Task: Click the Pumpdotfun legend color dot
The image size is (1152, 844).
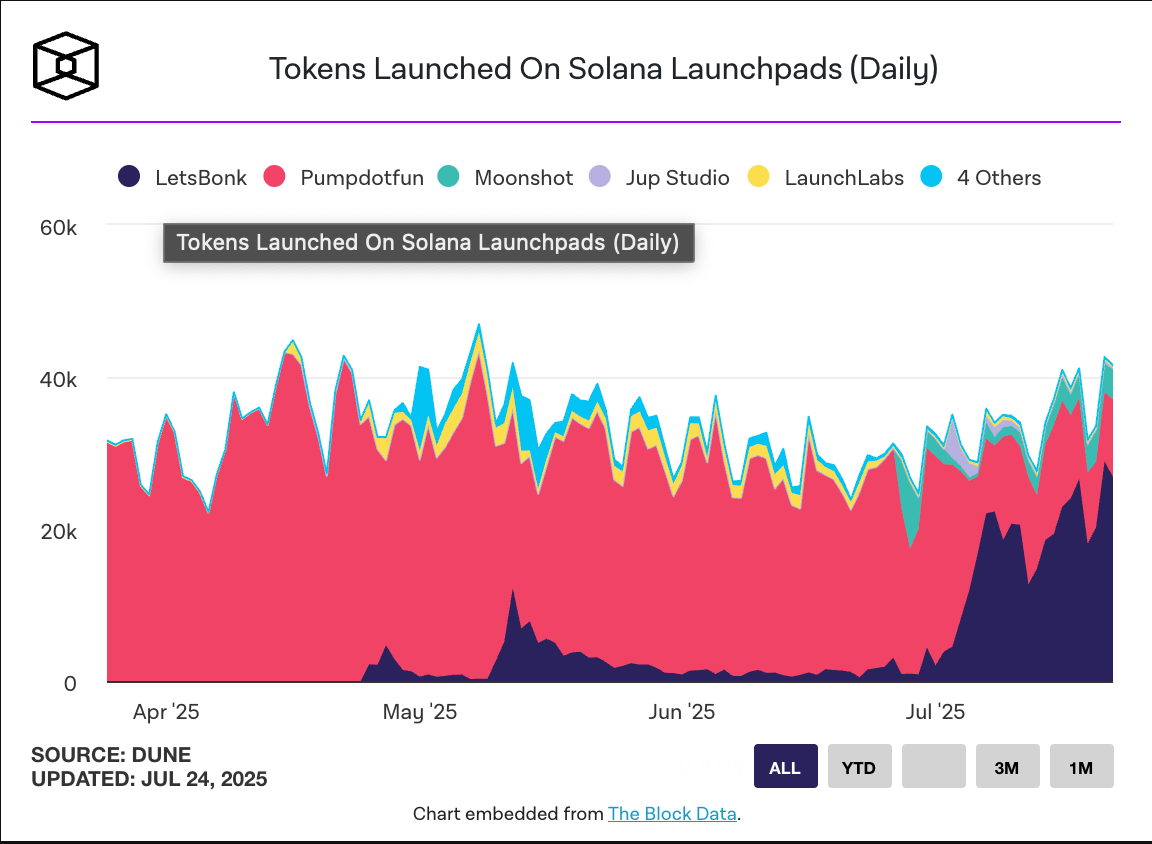Action: pyautogui.click(x=273, y=177)
